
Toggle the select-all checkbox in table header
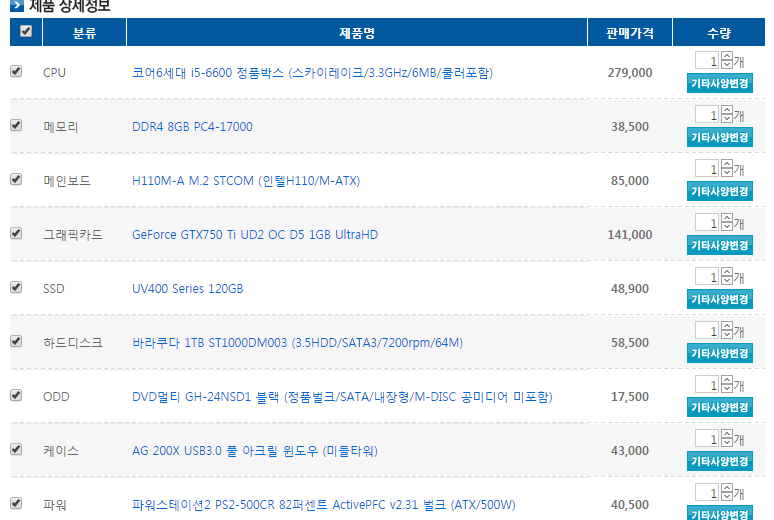[26, 31]
